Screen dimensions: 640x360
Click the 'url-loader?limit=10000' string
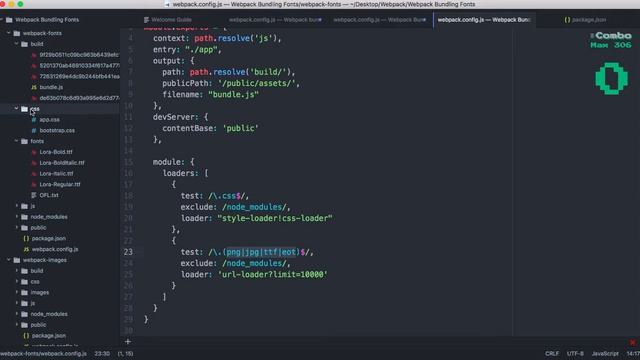click(x=273, y=275)
